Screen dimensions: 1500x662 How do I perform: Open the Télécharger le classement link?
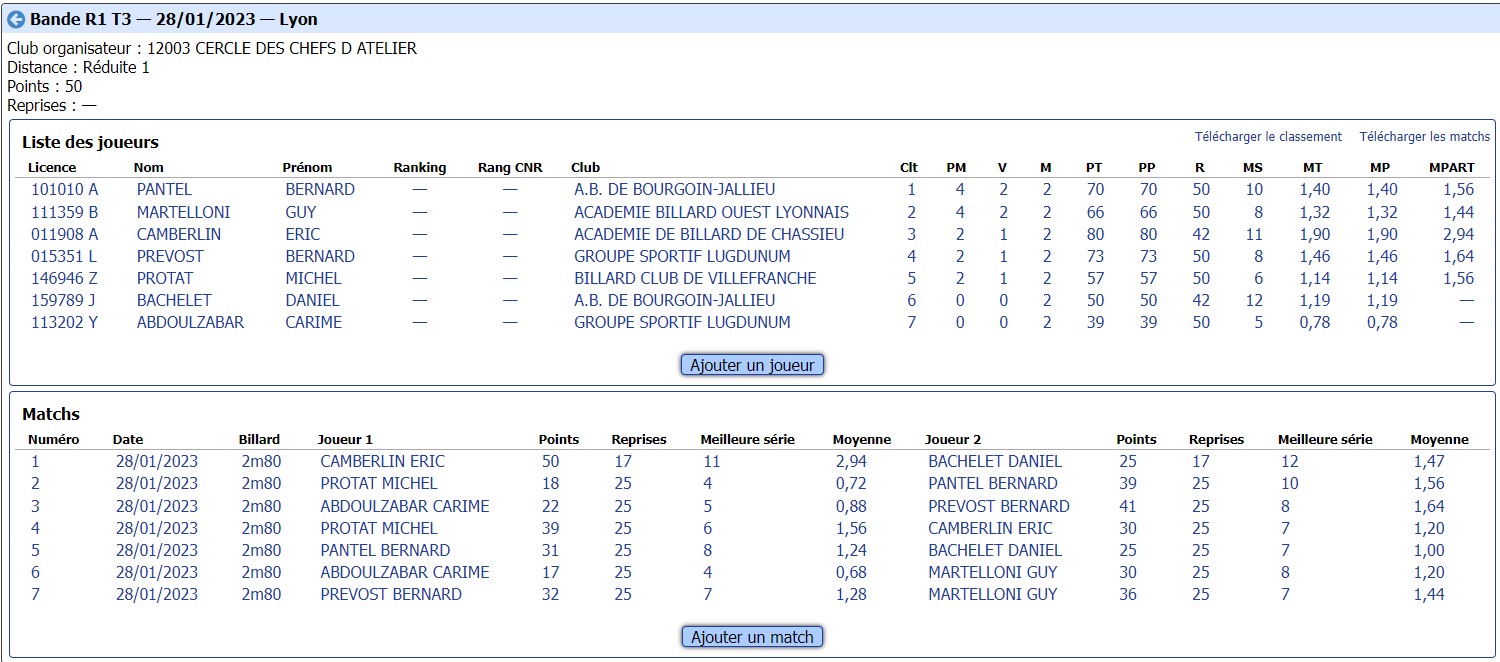coord(1268,137)
